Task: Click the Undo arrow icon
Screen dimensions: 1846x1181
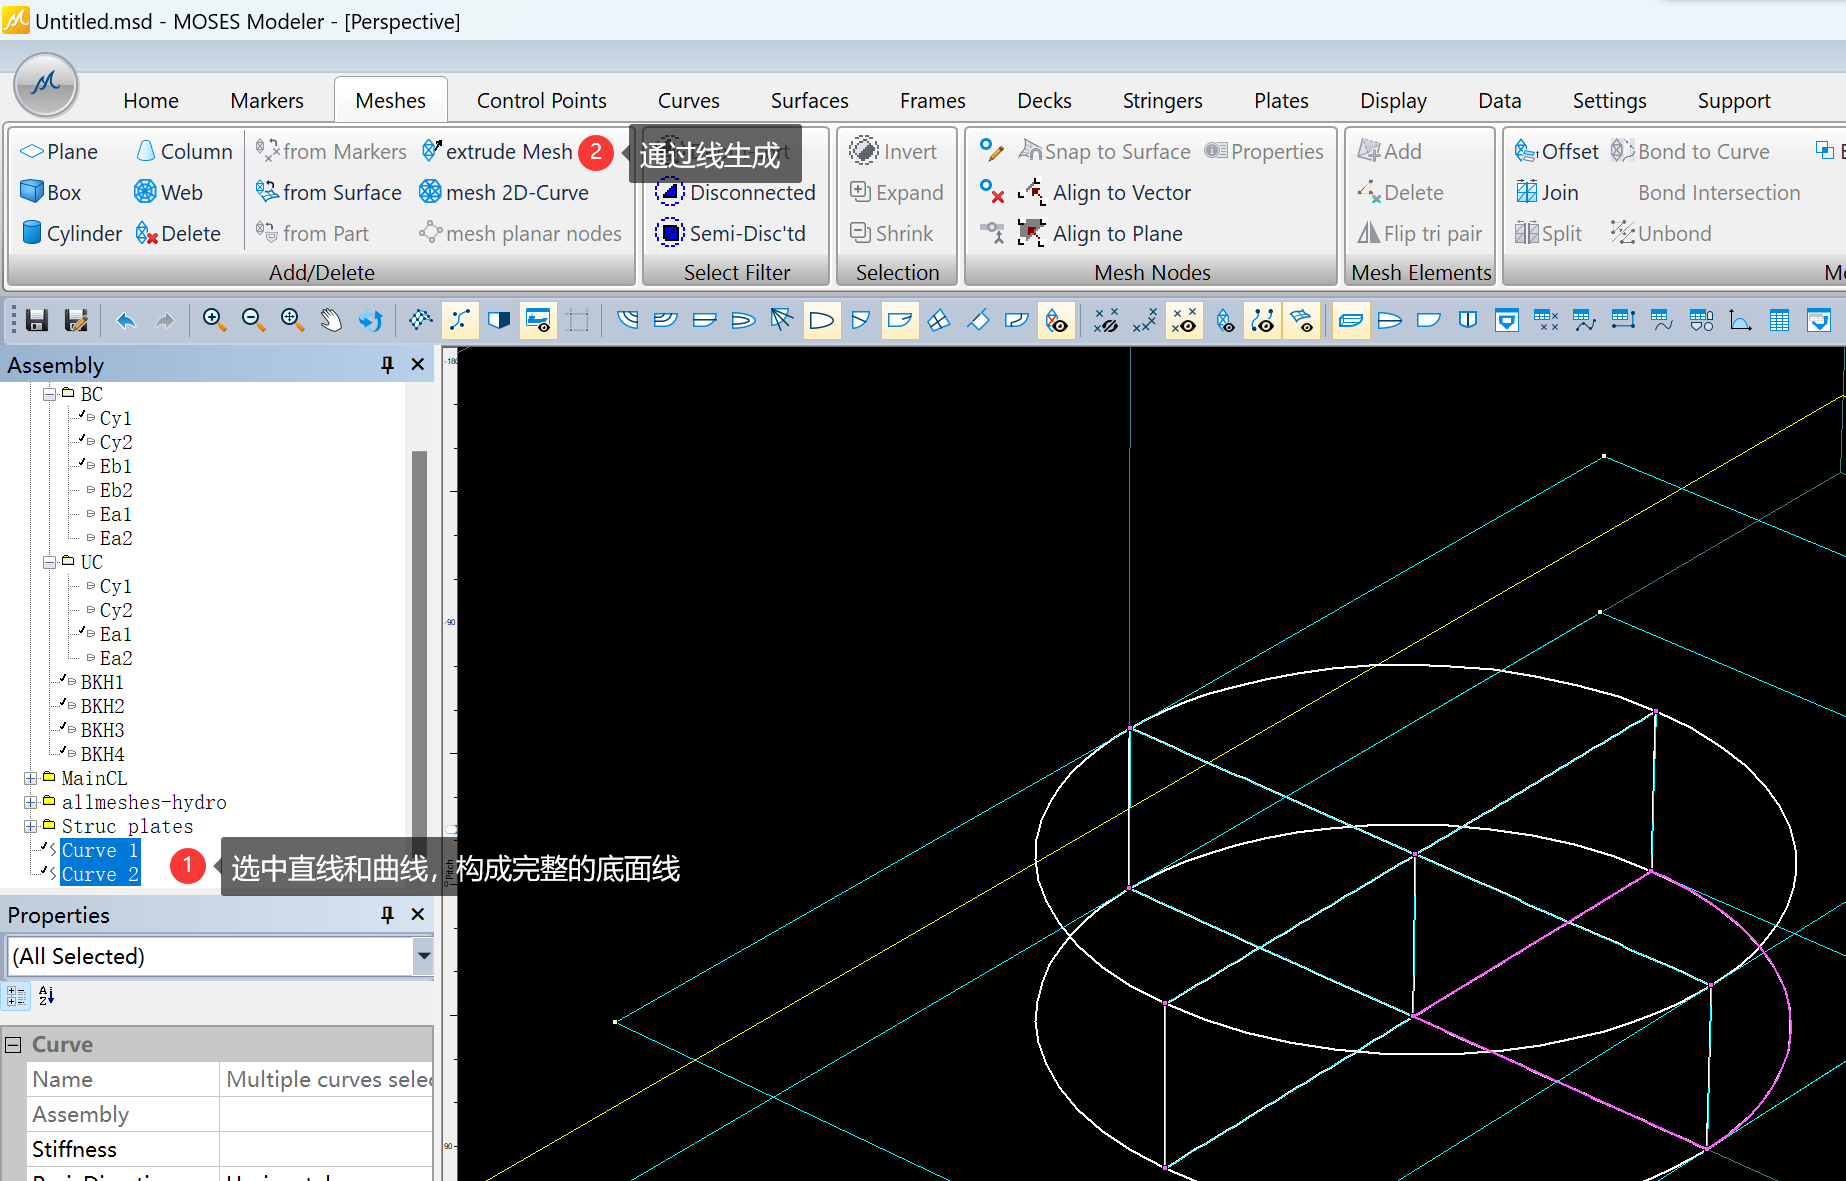Action: coord(126,320)
